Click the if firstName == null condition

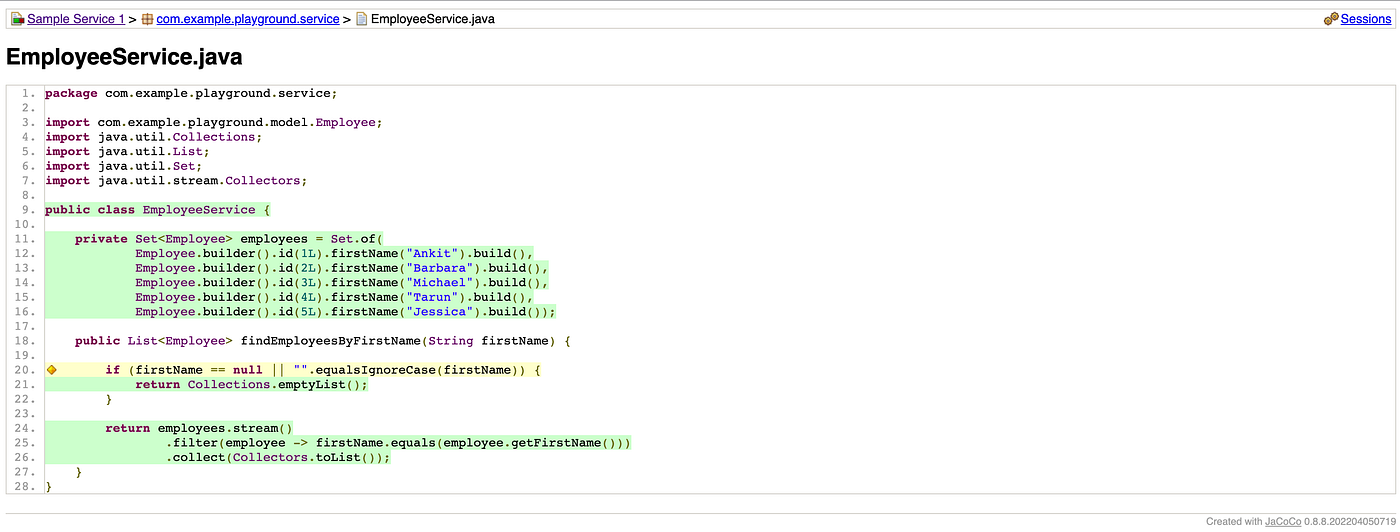[323, 370]
